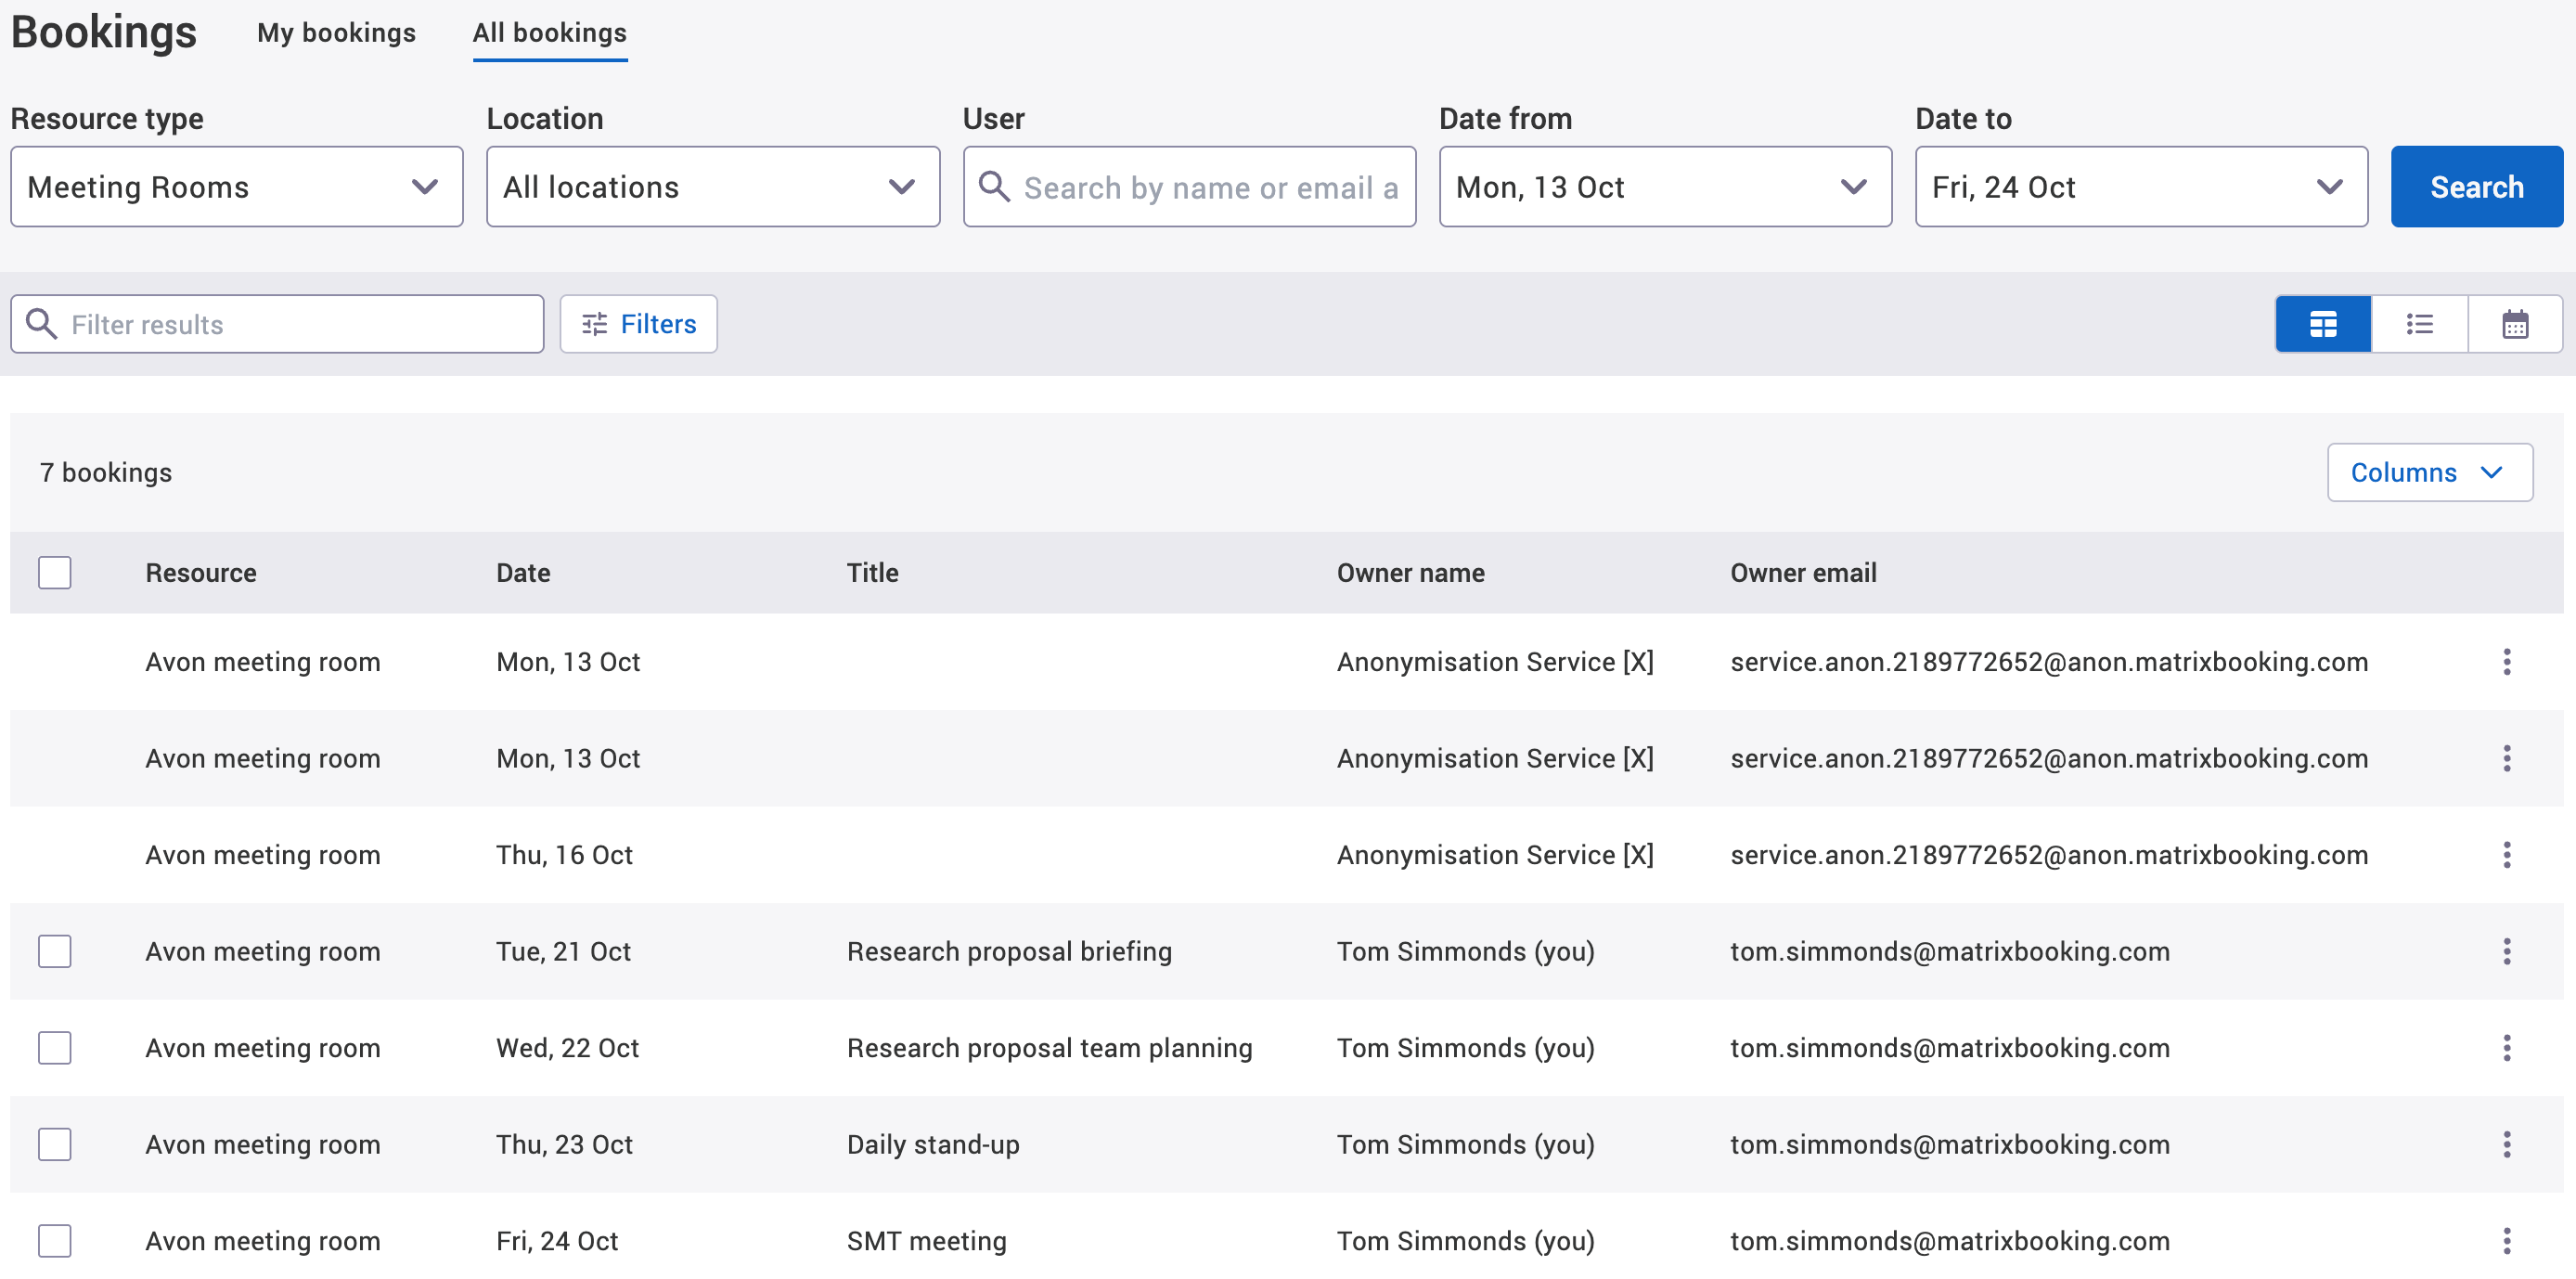This screenshot has height=1279, width=2576.
Task: Open the All locations dropdown
Action: click(712, 187)
